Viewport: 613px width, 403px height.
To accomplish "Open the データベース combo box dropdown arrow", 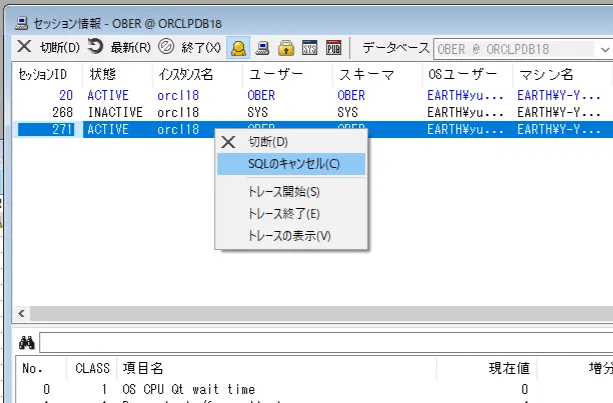I will point(604,50).
